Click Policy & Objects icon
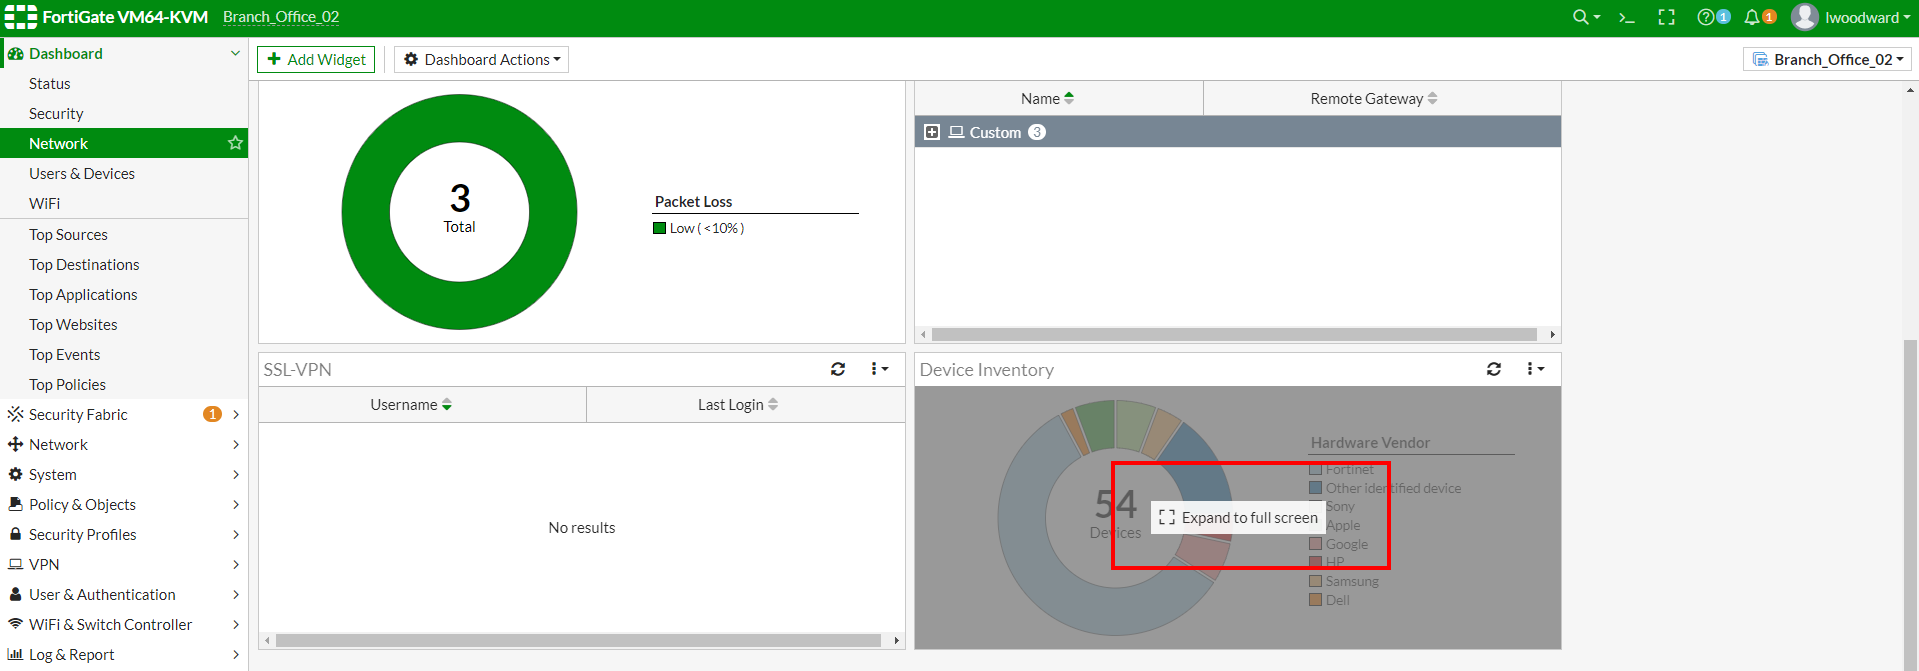 pyautogui.click(x=15, y=504)
